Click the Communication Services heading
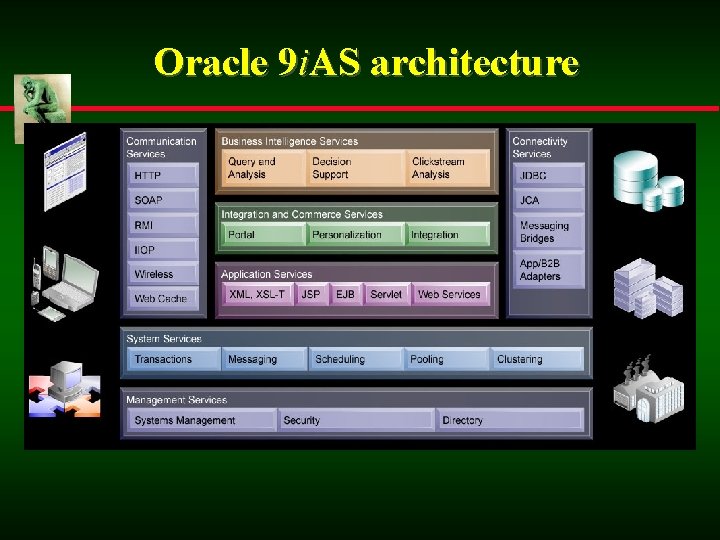The width and height of the screenshot is (720, 540). click(x=161, y=147)
